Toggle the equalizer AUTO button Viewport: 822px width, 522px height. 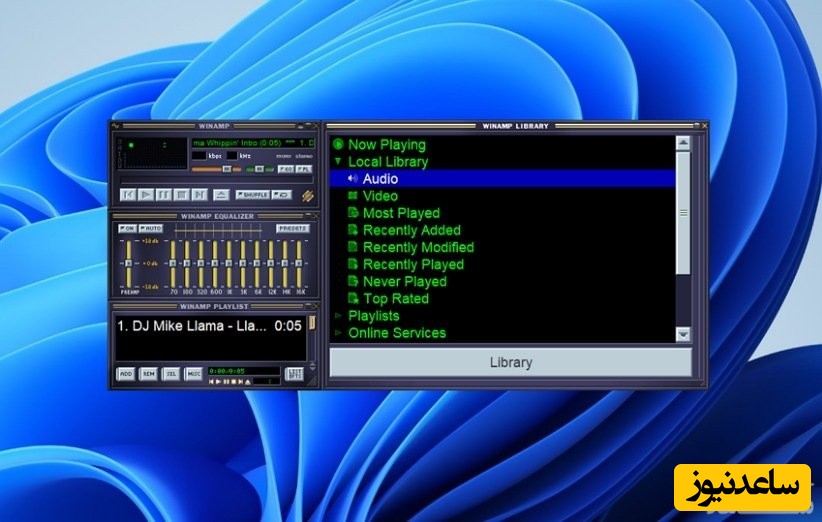[x=150, y=229]
